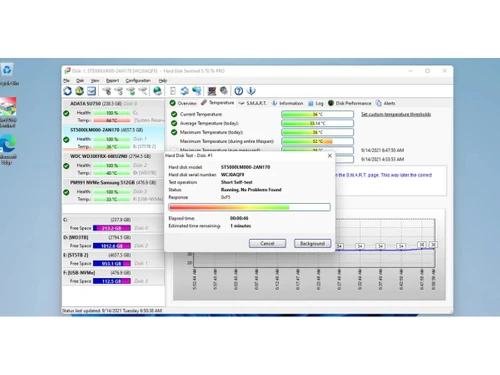Select ADATA SU750 disk in list
This screenshot has height=375, width=500.
click(x=113, y=112)
